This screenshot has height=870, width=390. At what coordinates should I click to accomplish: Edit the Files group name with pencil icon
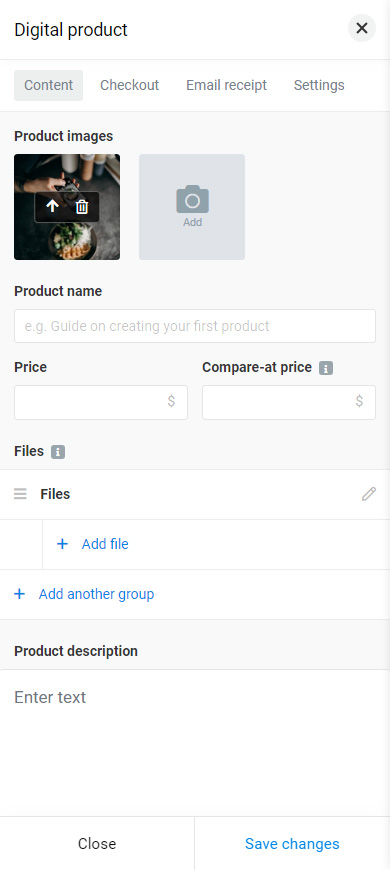[368, 494]
